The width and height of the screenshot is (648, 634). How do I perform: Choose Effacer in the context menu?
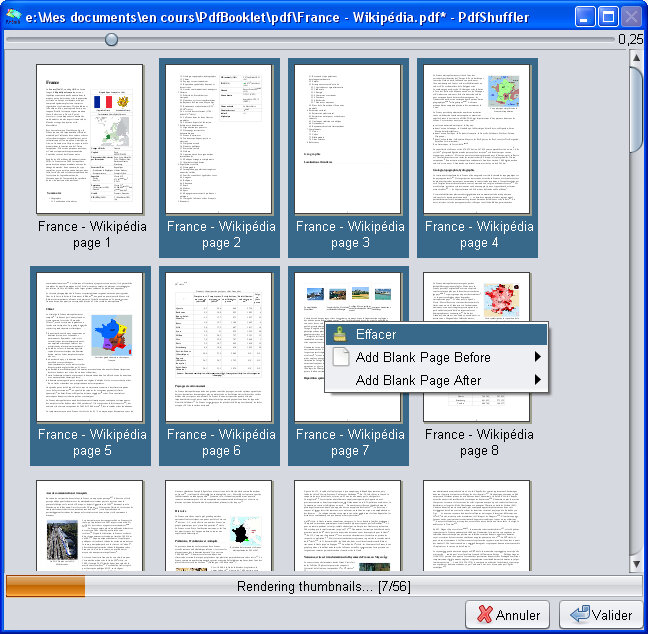tap(436, 334)
